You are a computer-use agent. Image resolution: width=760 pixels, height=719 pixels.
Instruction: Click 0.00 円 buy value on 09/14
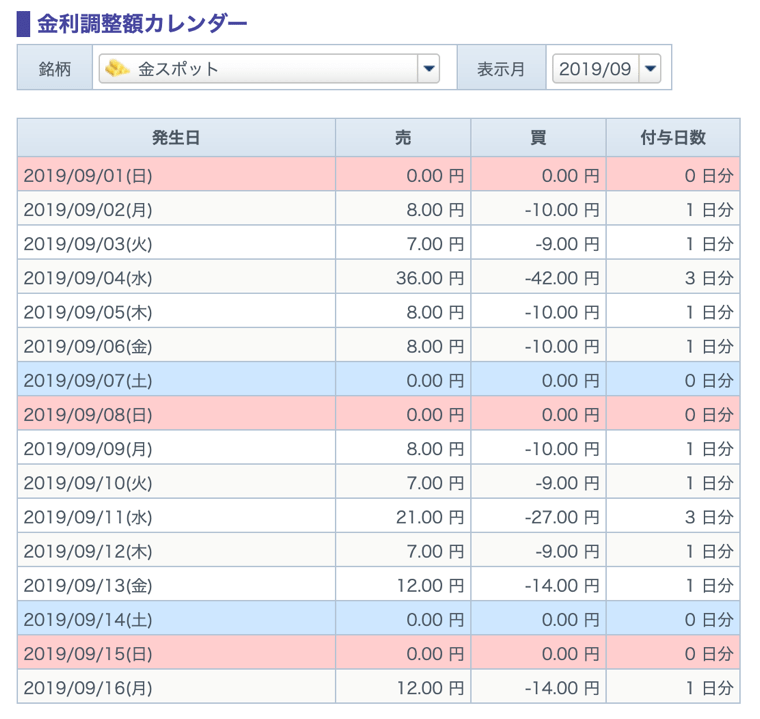point(570,620)
